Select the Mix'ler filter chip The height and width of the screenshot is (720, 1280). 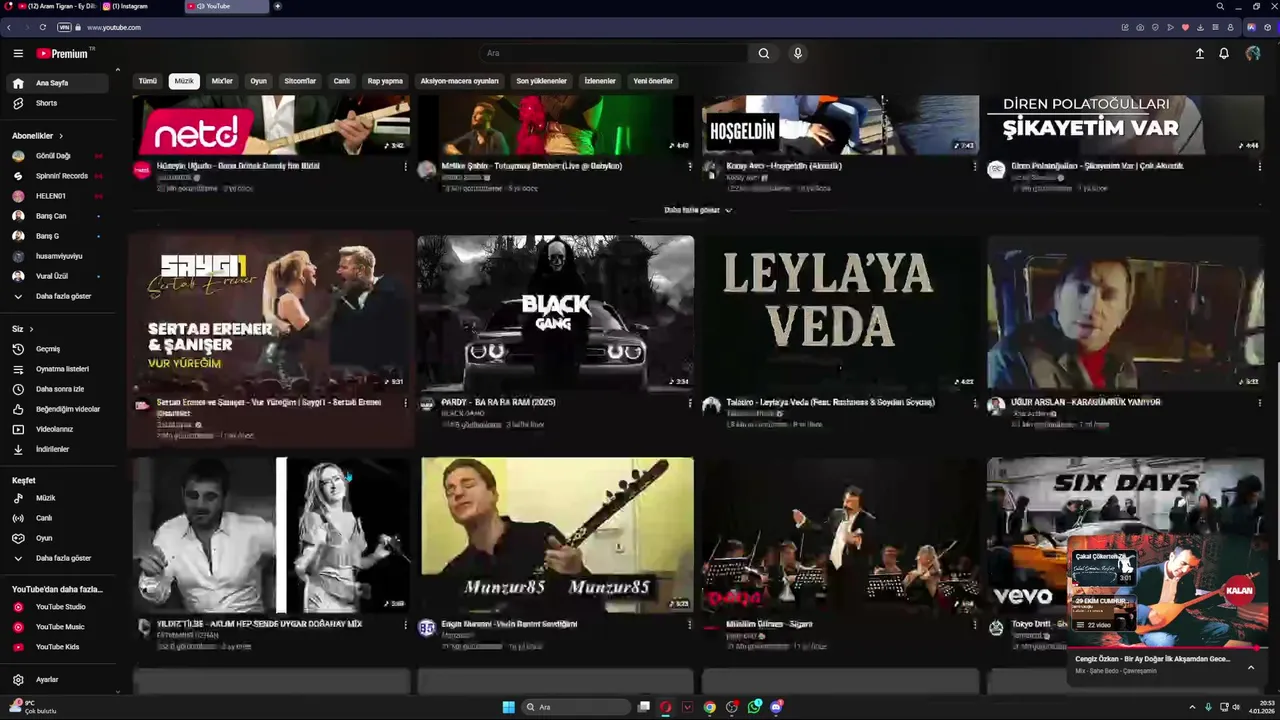click(x=222, y=81)
